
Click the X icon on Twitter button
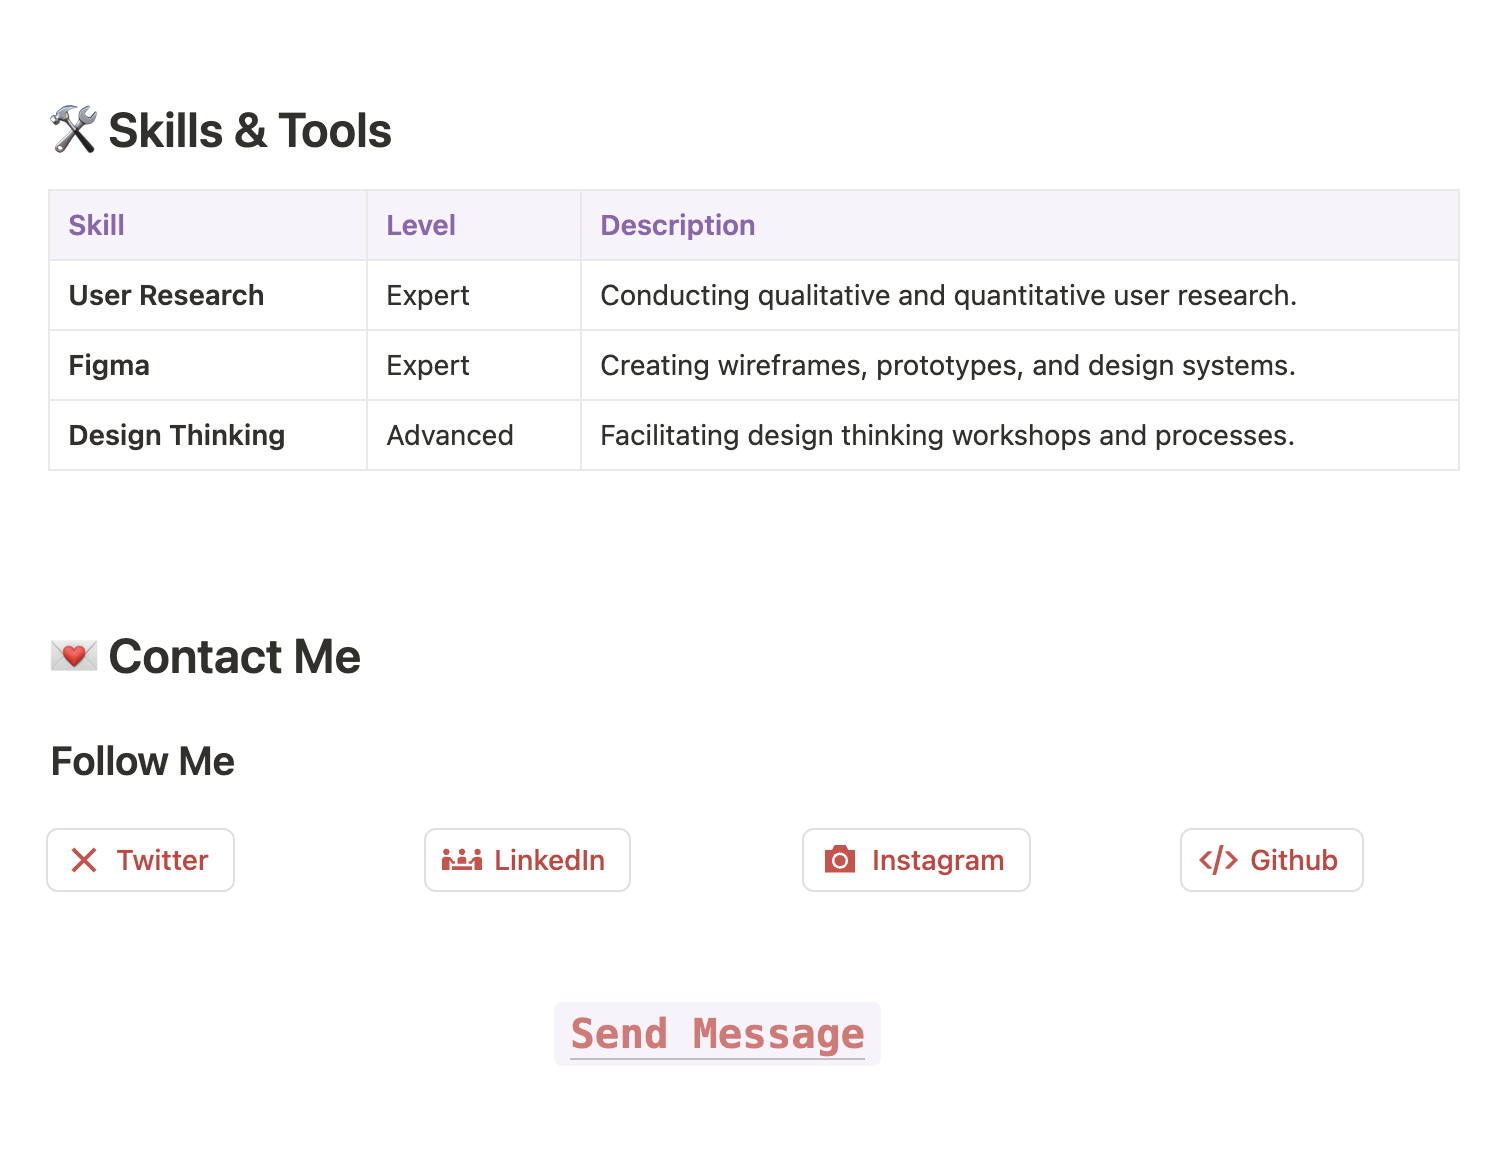coord(84,860)
